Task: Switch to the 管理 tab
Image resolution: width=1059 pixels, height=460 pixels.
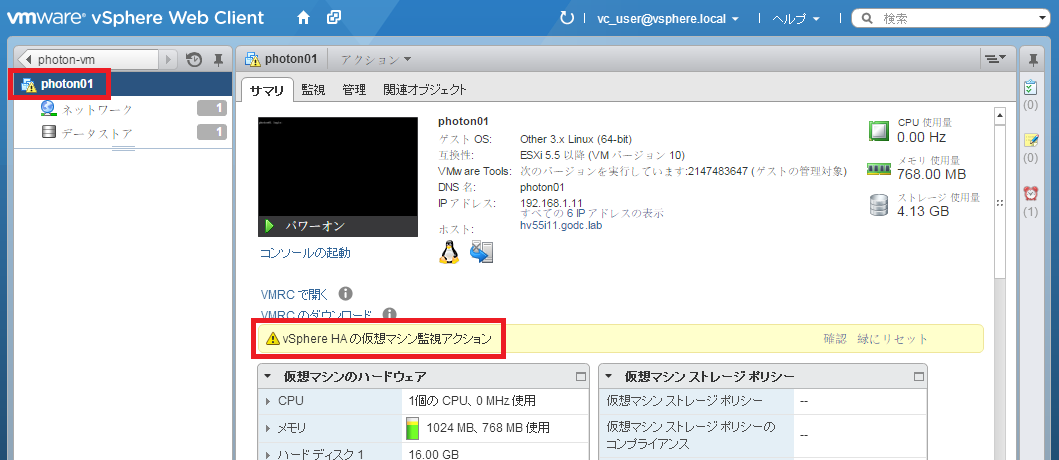Action: [x=354, y=89]
